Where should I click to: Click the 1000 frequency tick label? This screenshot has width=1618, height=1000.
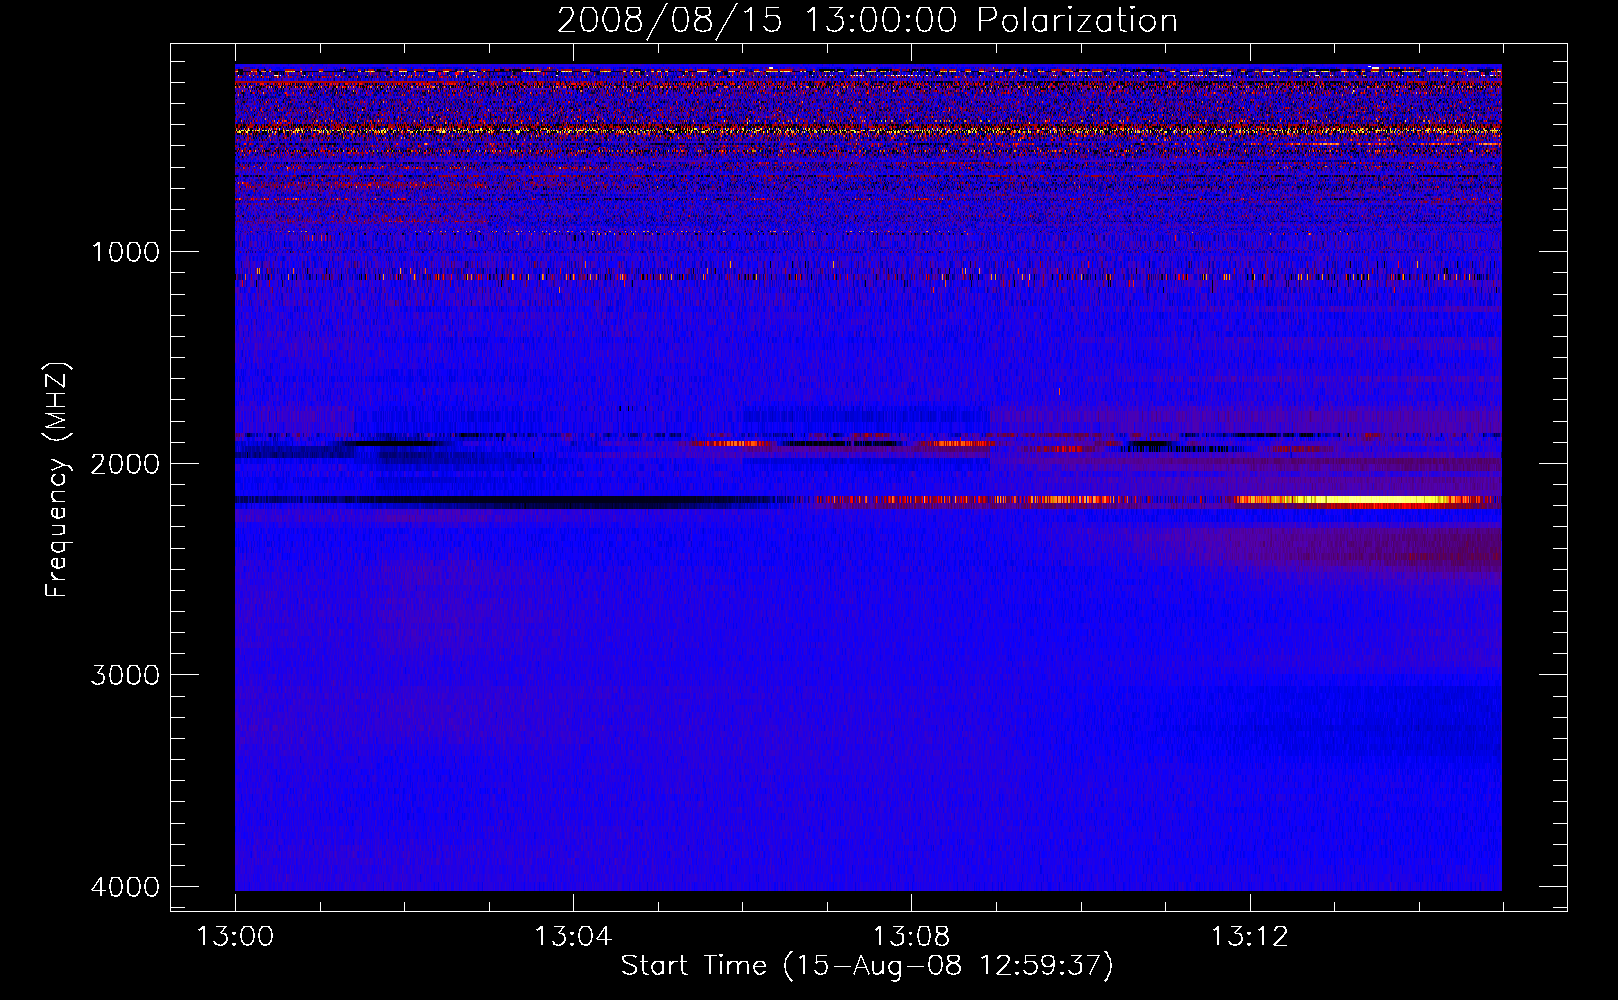(x=126, y=251)
